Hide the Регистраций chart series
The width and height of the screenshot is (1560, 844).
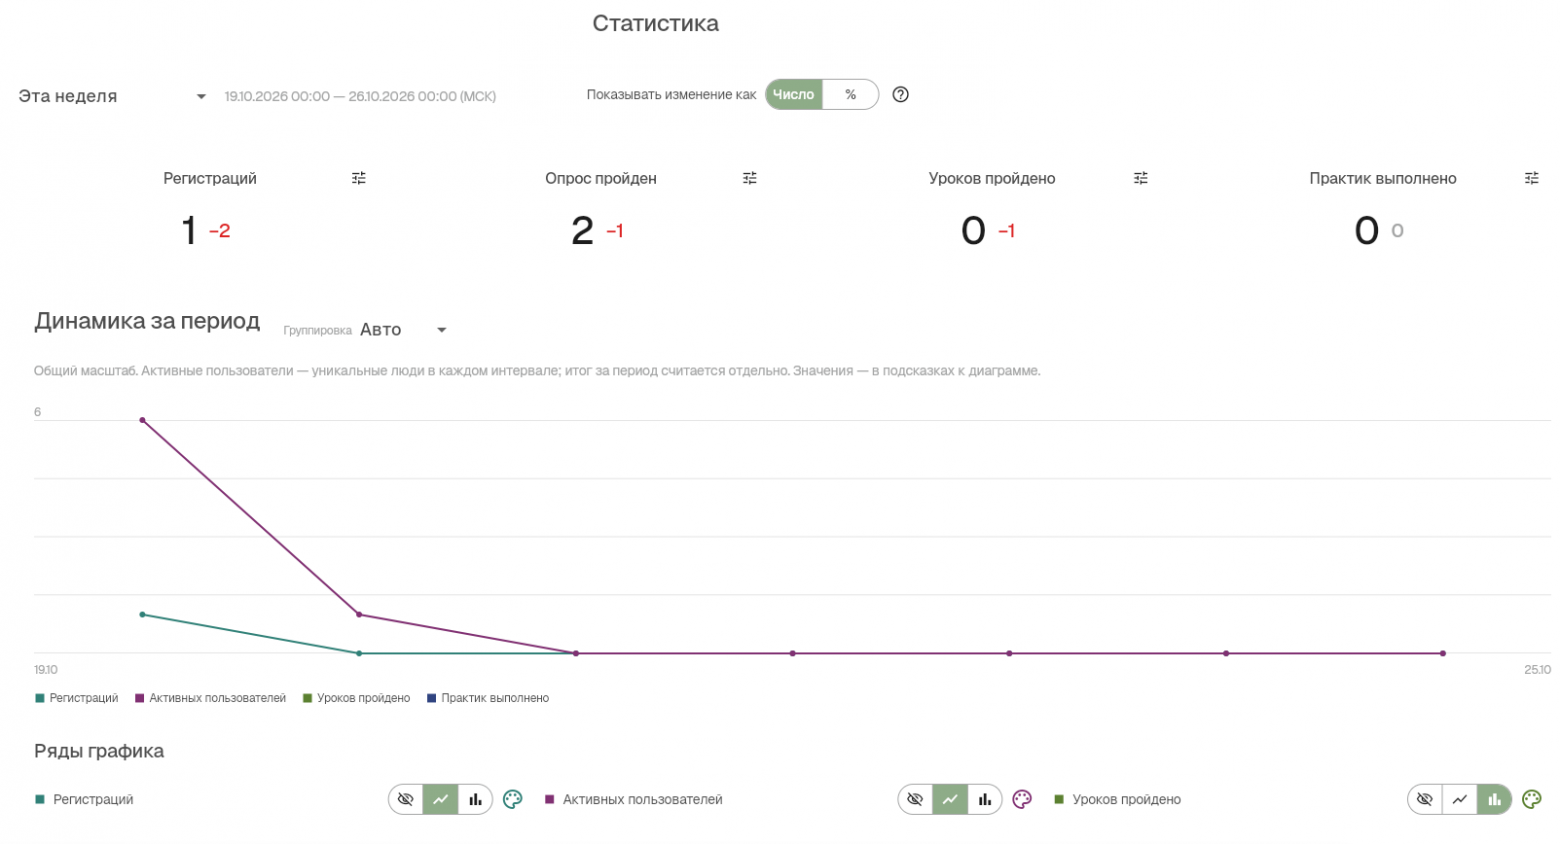(x=406, y=800)
